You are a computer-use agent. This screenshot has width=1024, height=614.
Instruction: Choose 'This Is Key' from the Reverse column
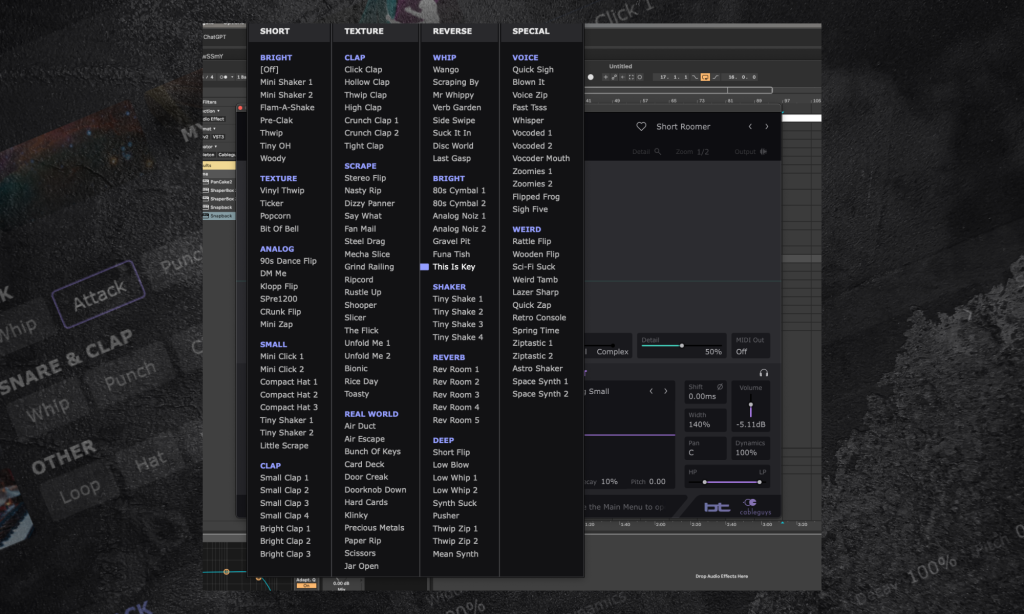[x=454, y=267]
